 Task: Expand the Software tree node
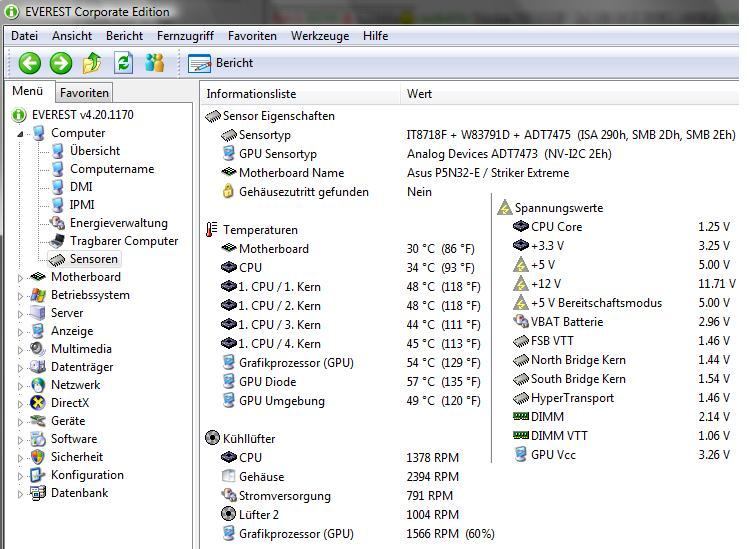coord(20,440)
